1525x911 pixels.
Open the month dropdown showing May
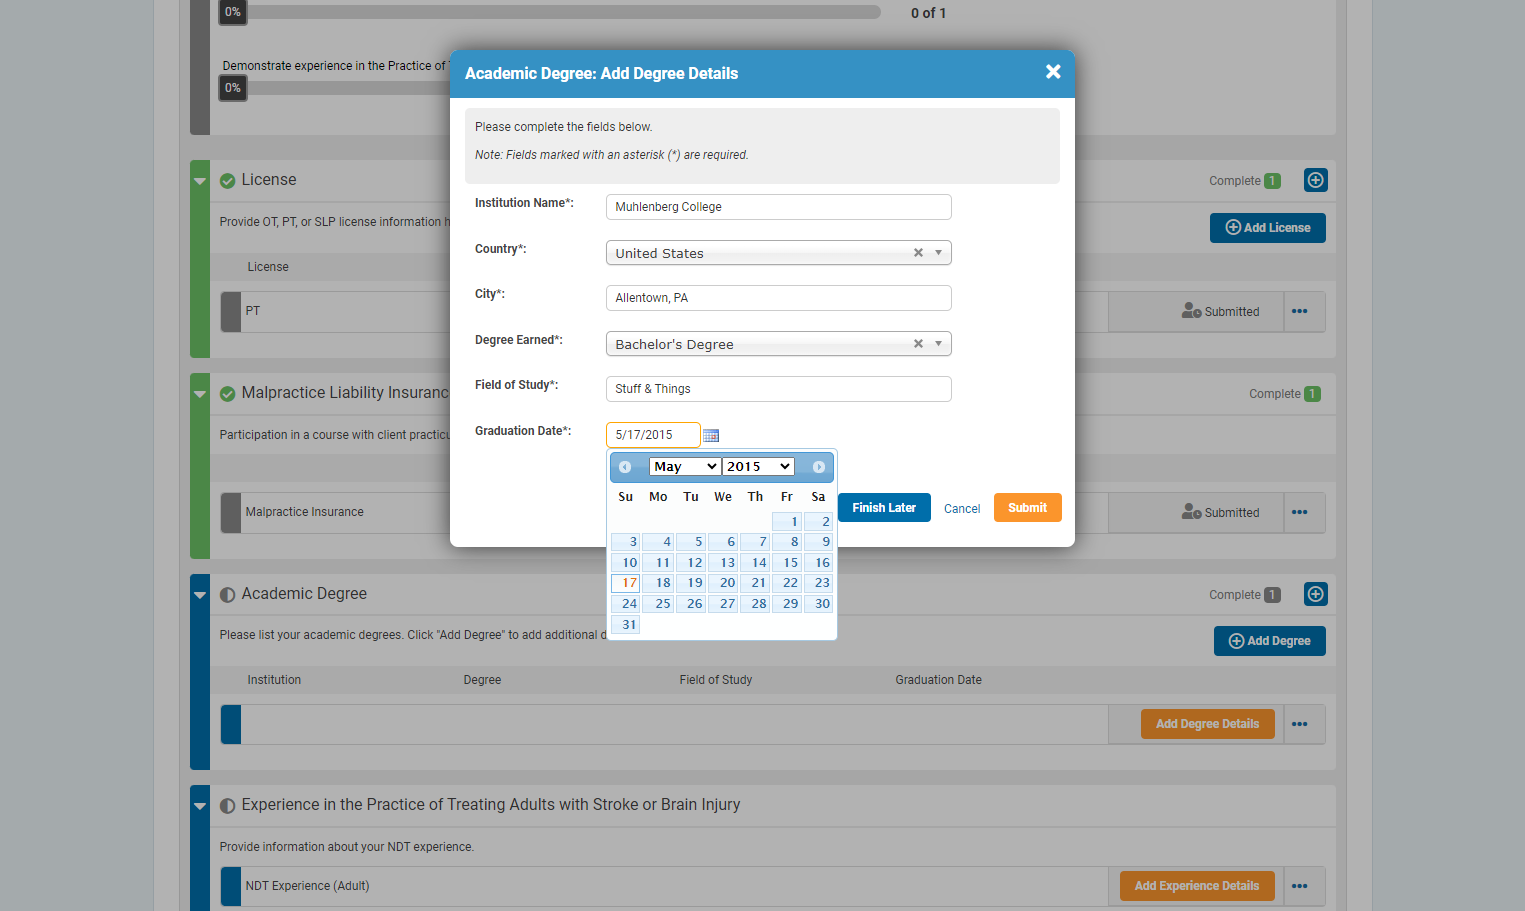click(x=685, y=467)
